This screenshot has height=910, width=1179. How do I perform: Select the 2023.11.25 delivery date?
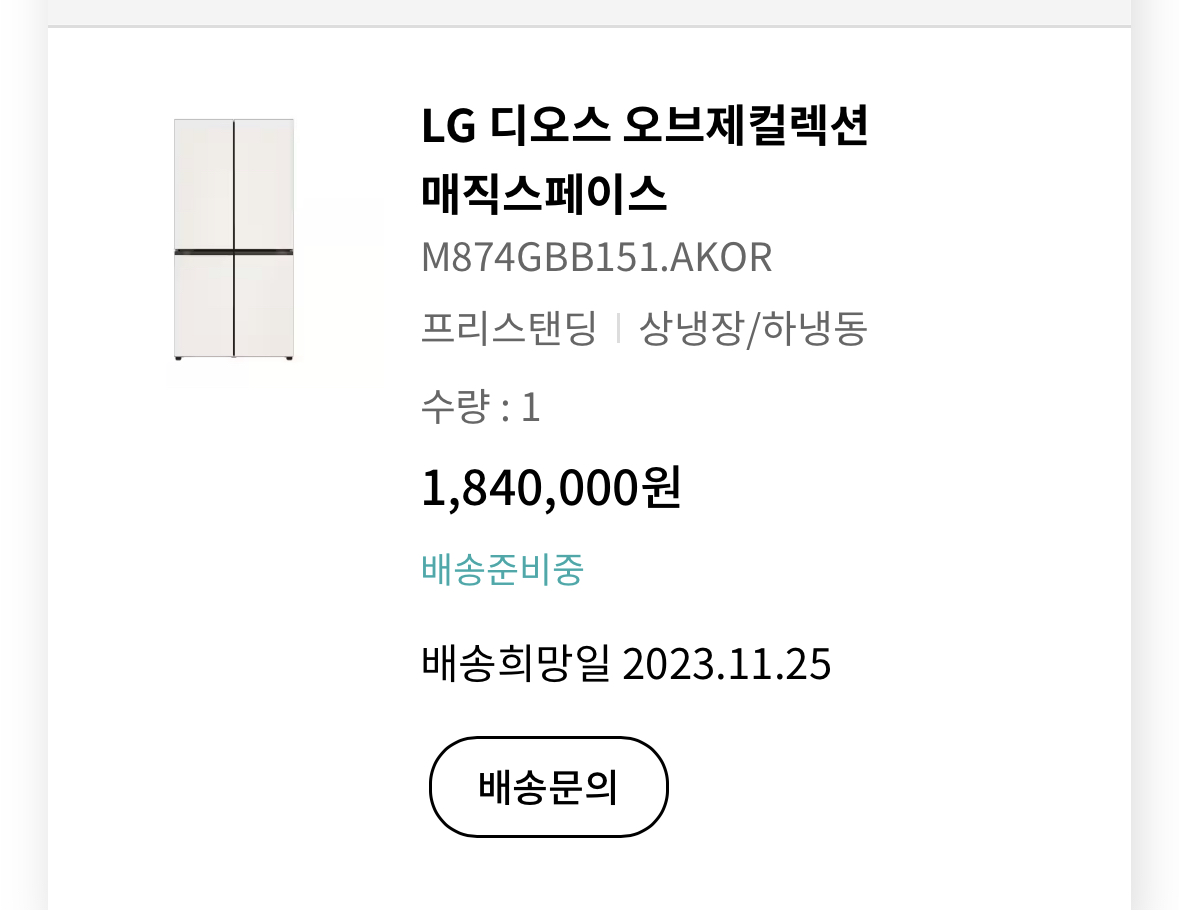click(726, 664)
